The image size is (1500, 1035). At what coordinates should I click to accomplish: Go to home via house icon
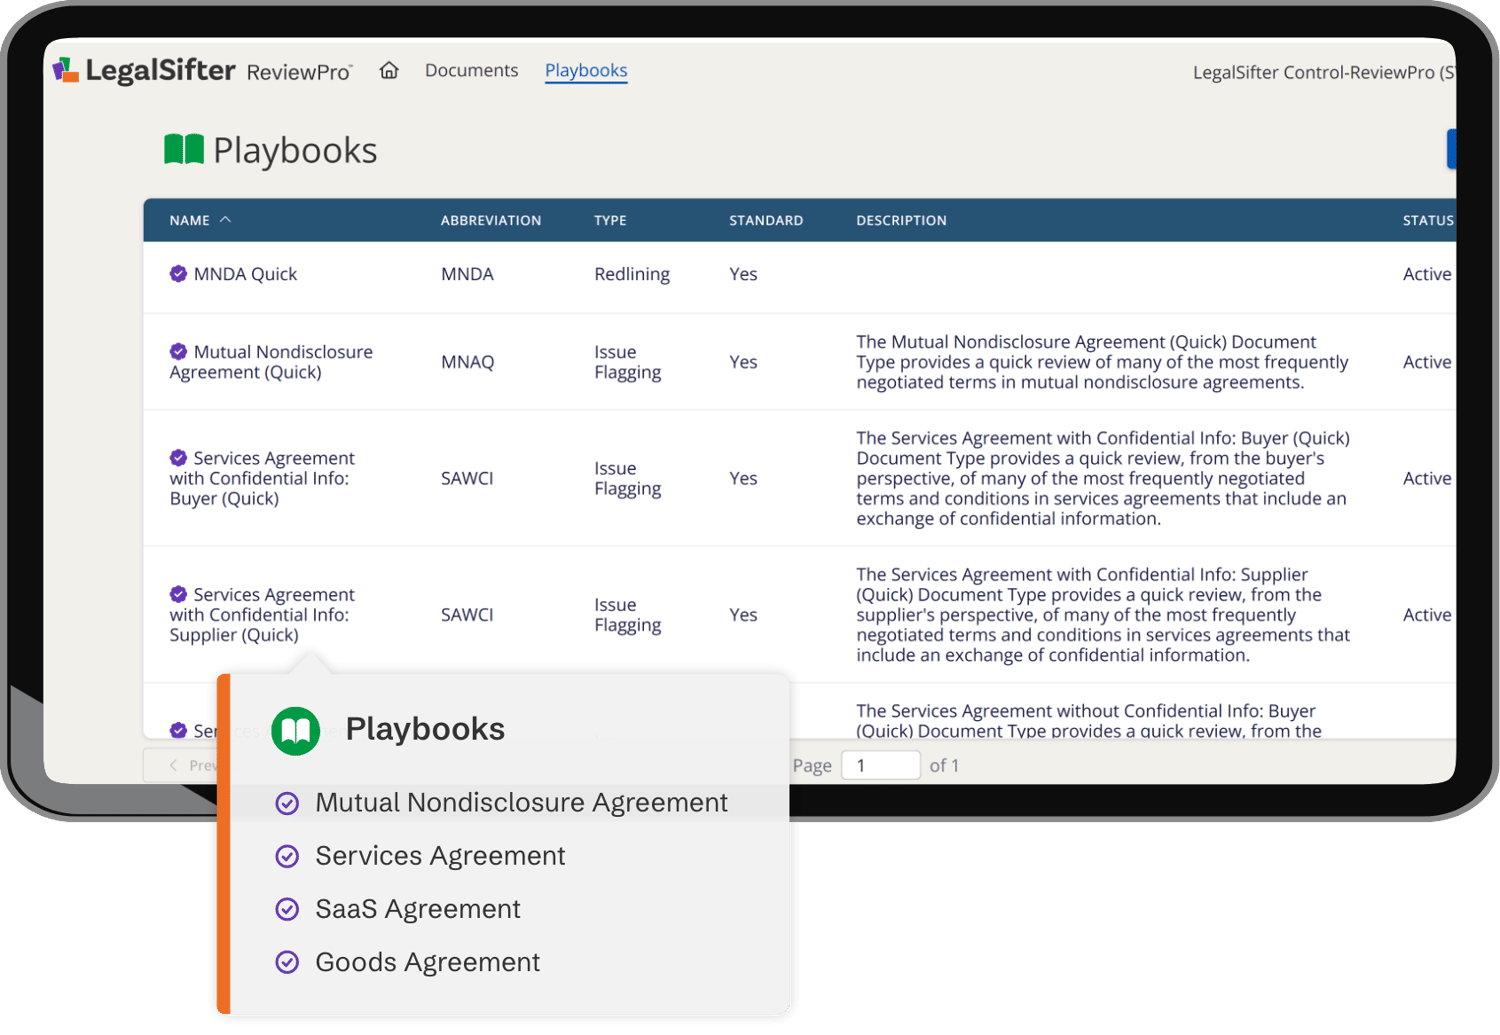[x=389, y=70]
